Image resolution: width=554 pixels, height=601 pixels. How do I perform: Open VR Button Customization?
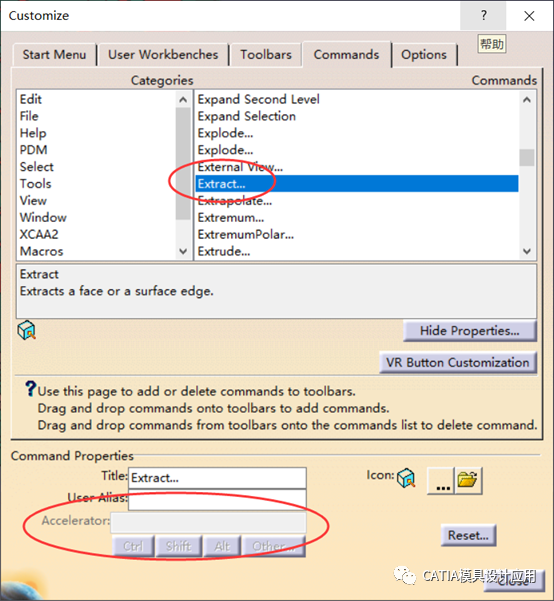(458, 362)
